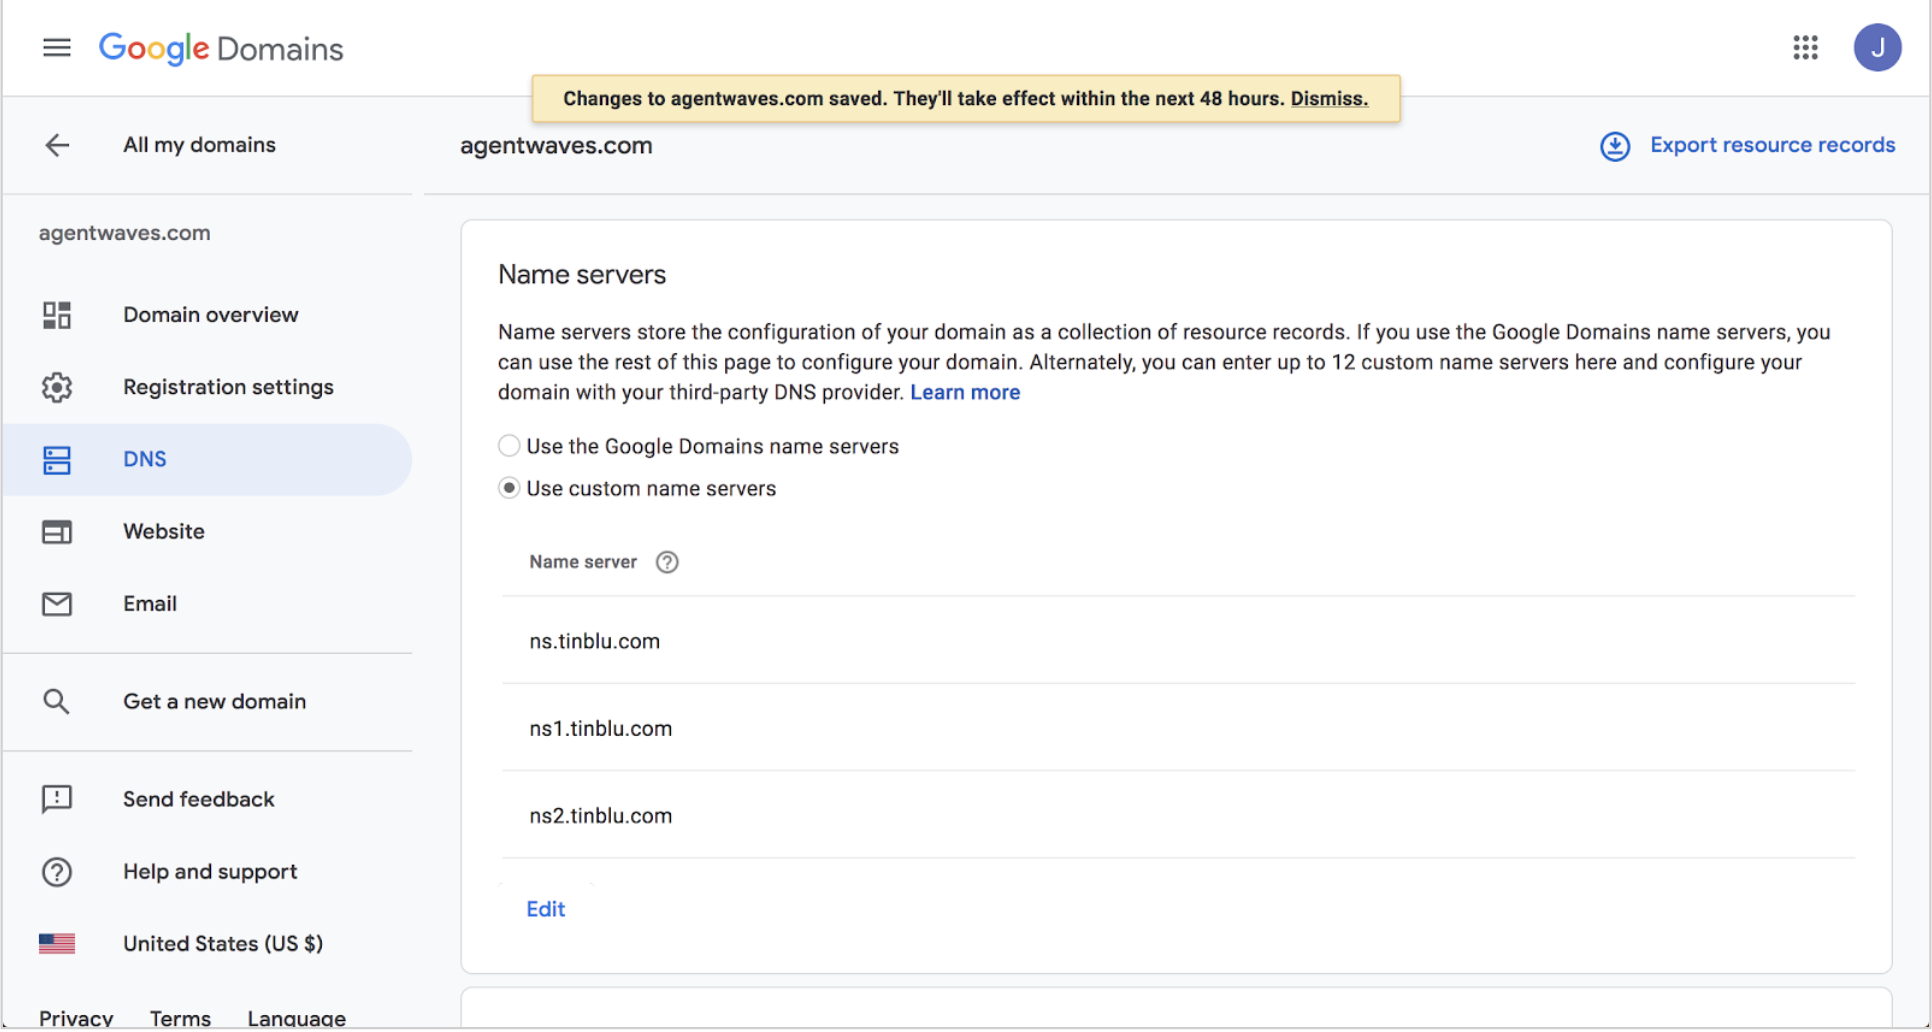Return to All my domains
Viewport: 1932px width, 1032px height.
coord(199,145)
